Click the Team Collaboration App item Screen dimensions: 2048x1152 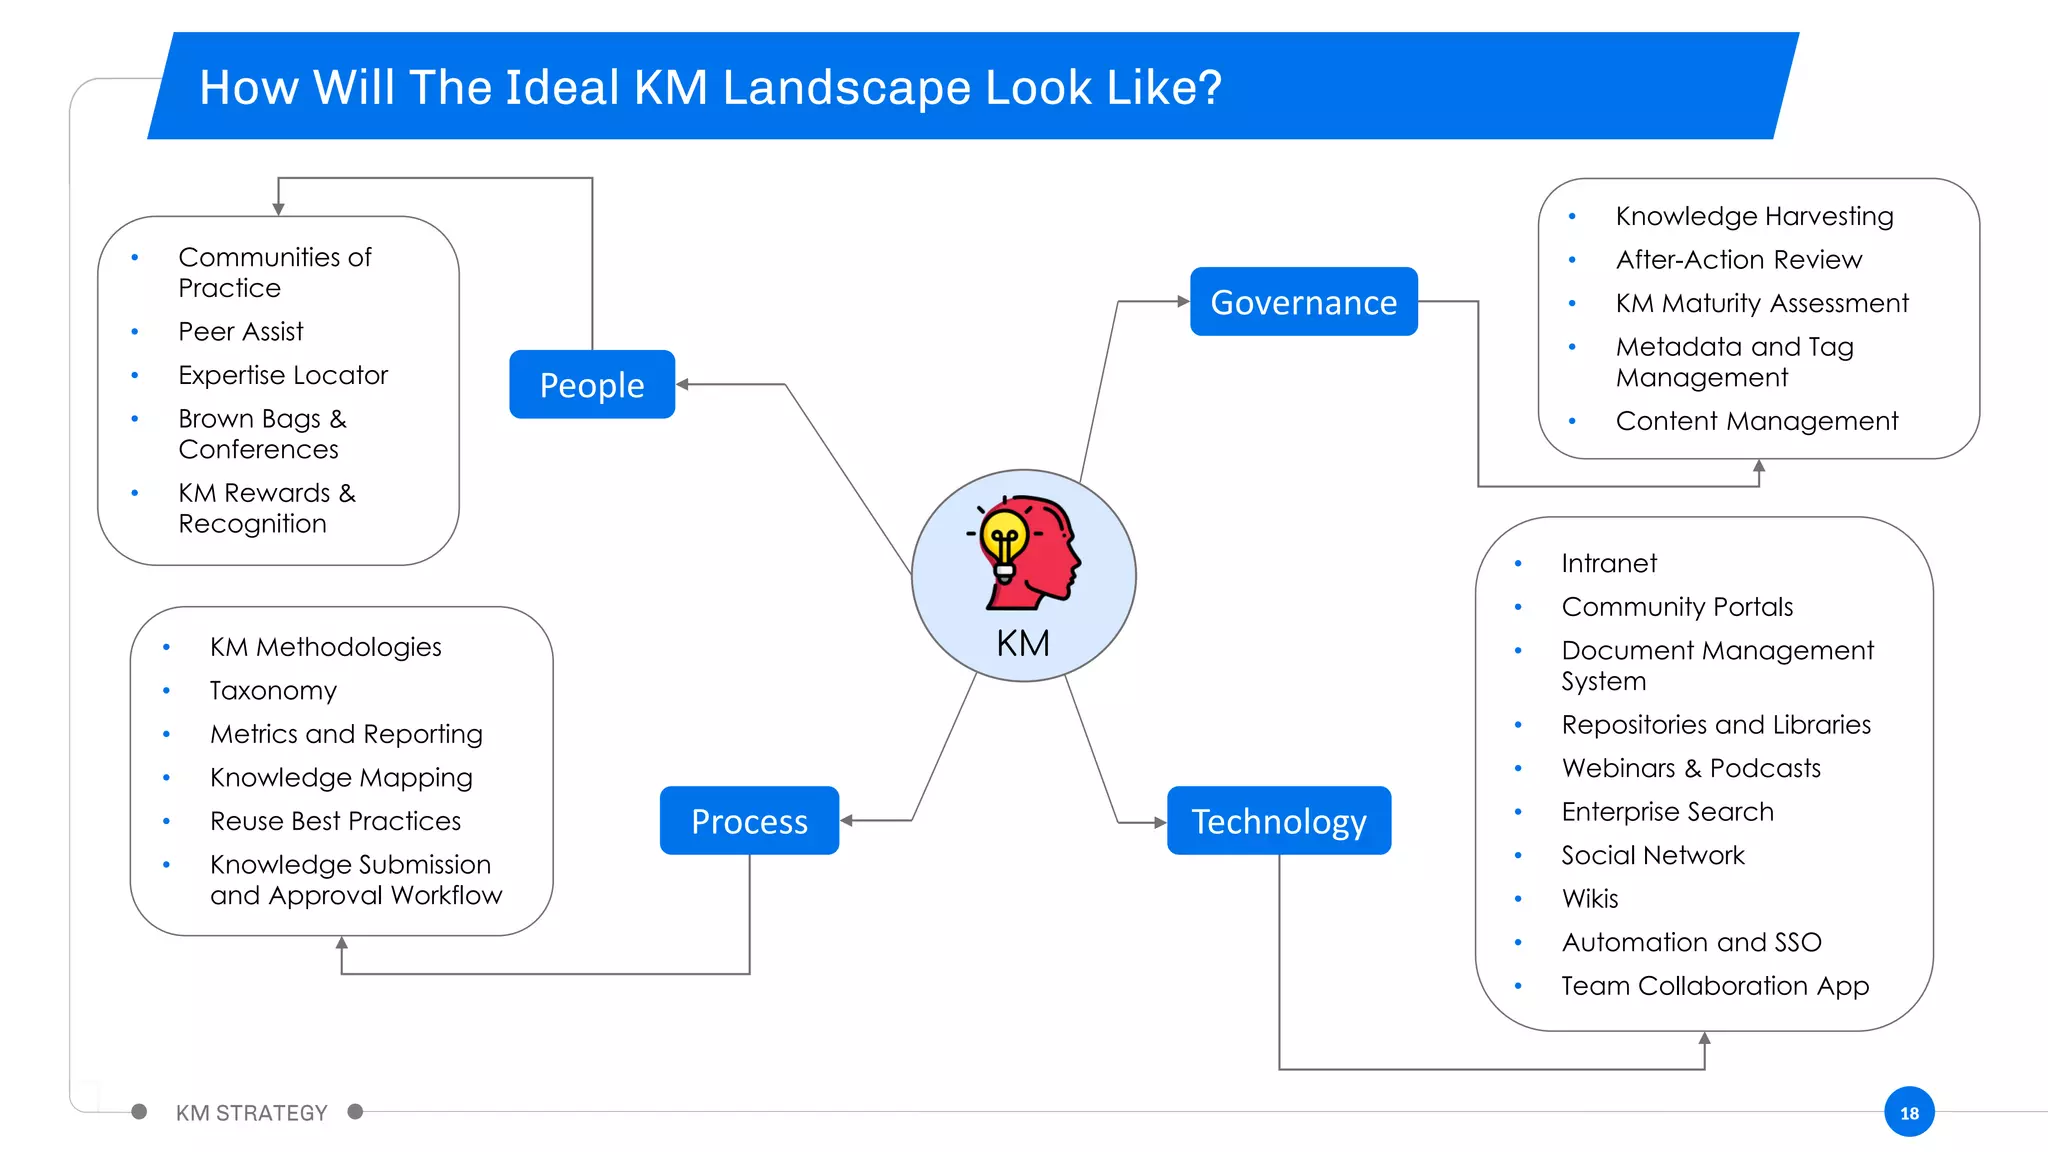coord(1714,986)
